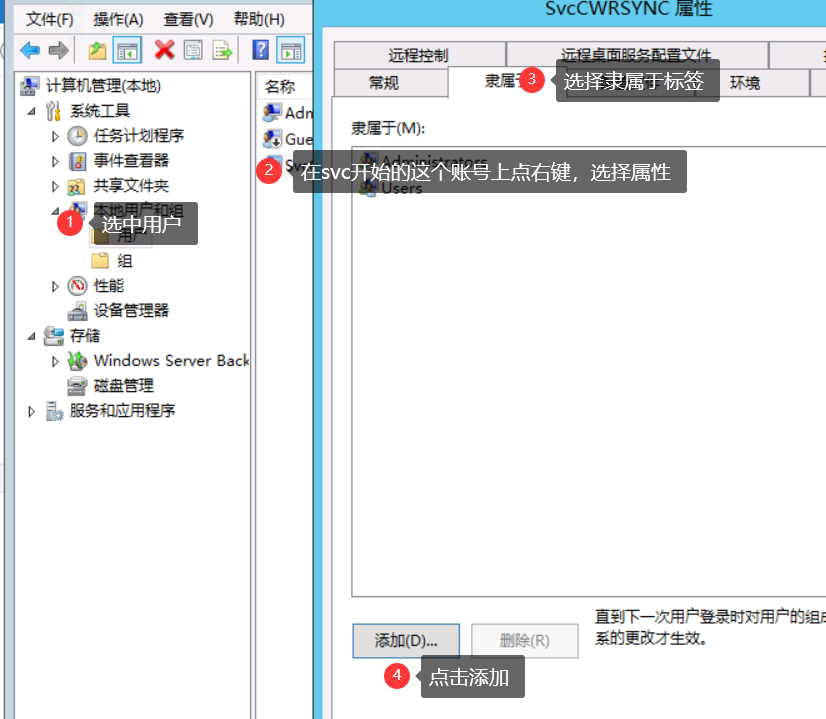Switch to the 远程桌面服务配置文件 tab
826x719 pixels.
[636, 55]
